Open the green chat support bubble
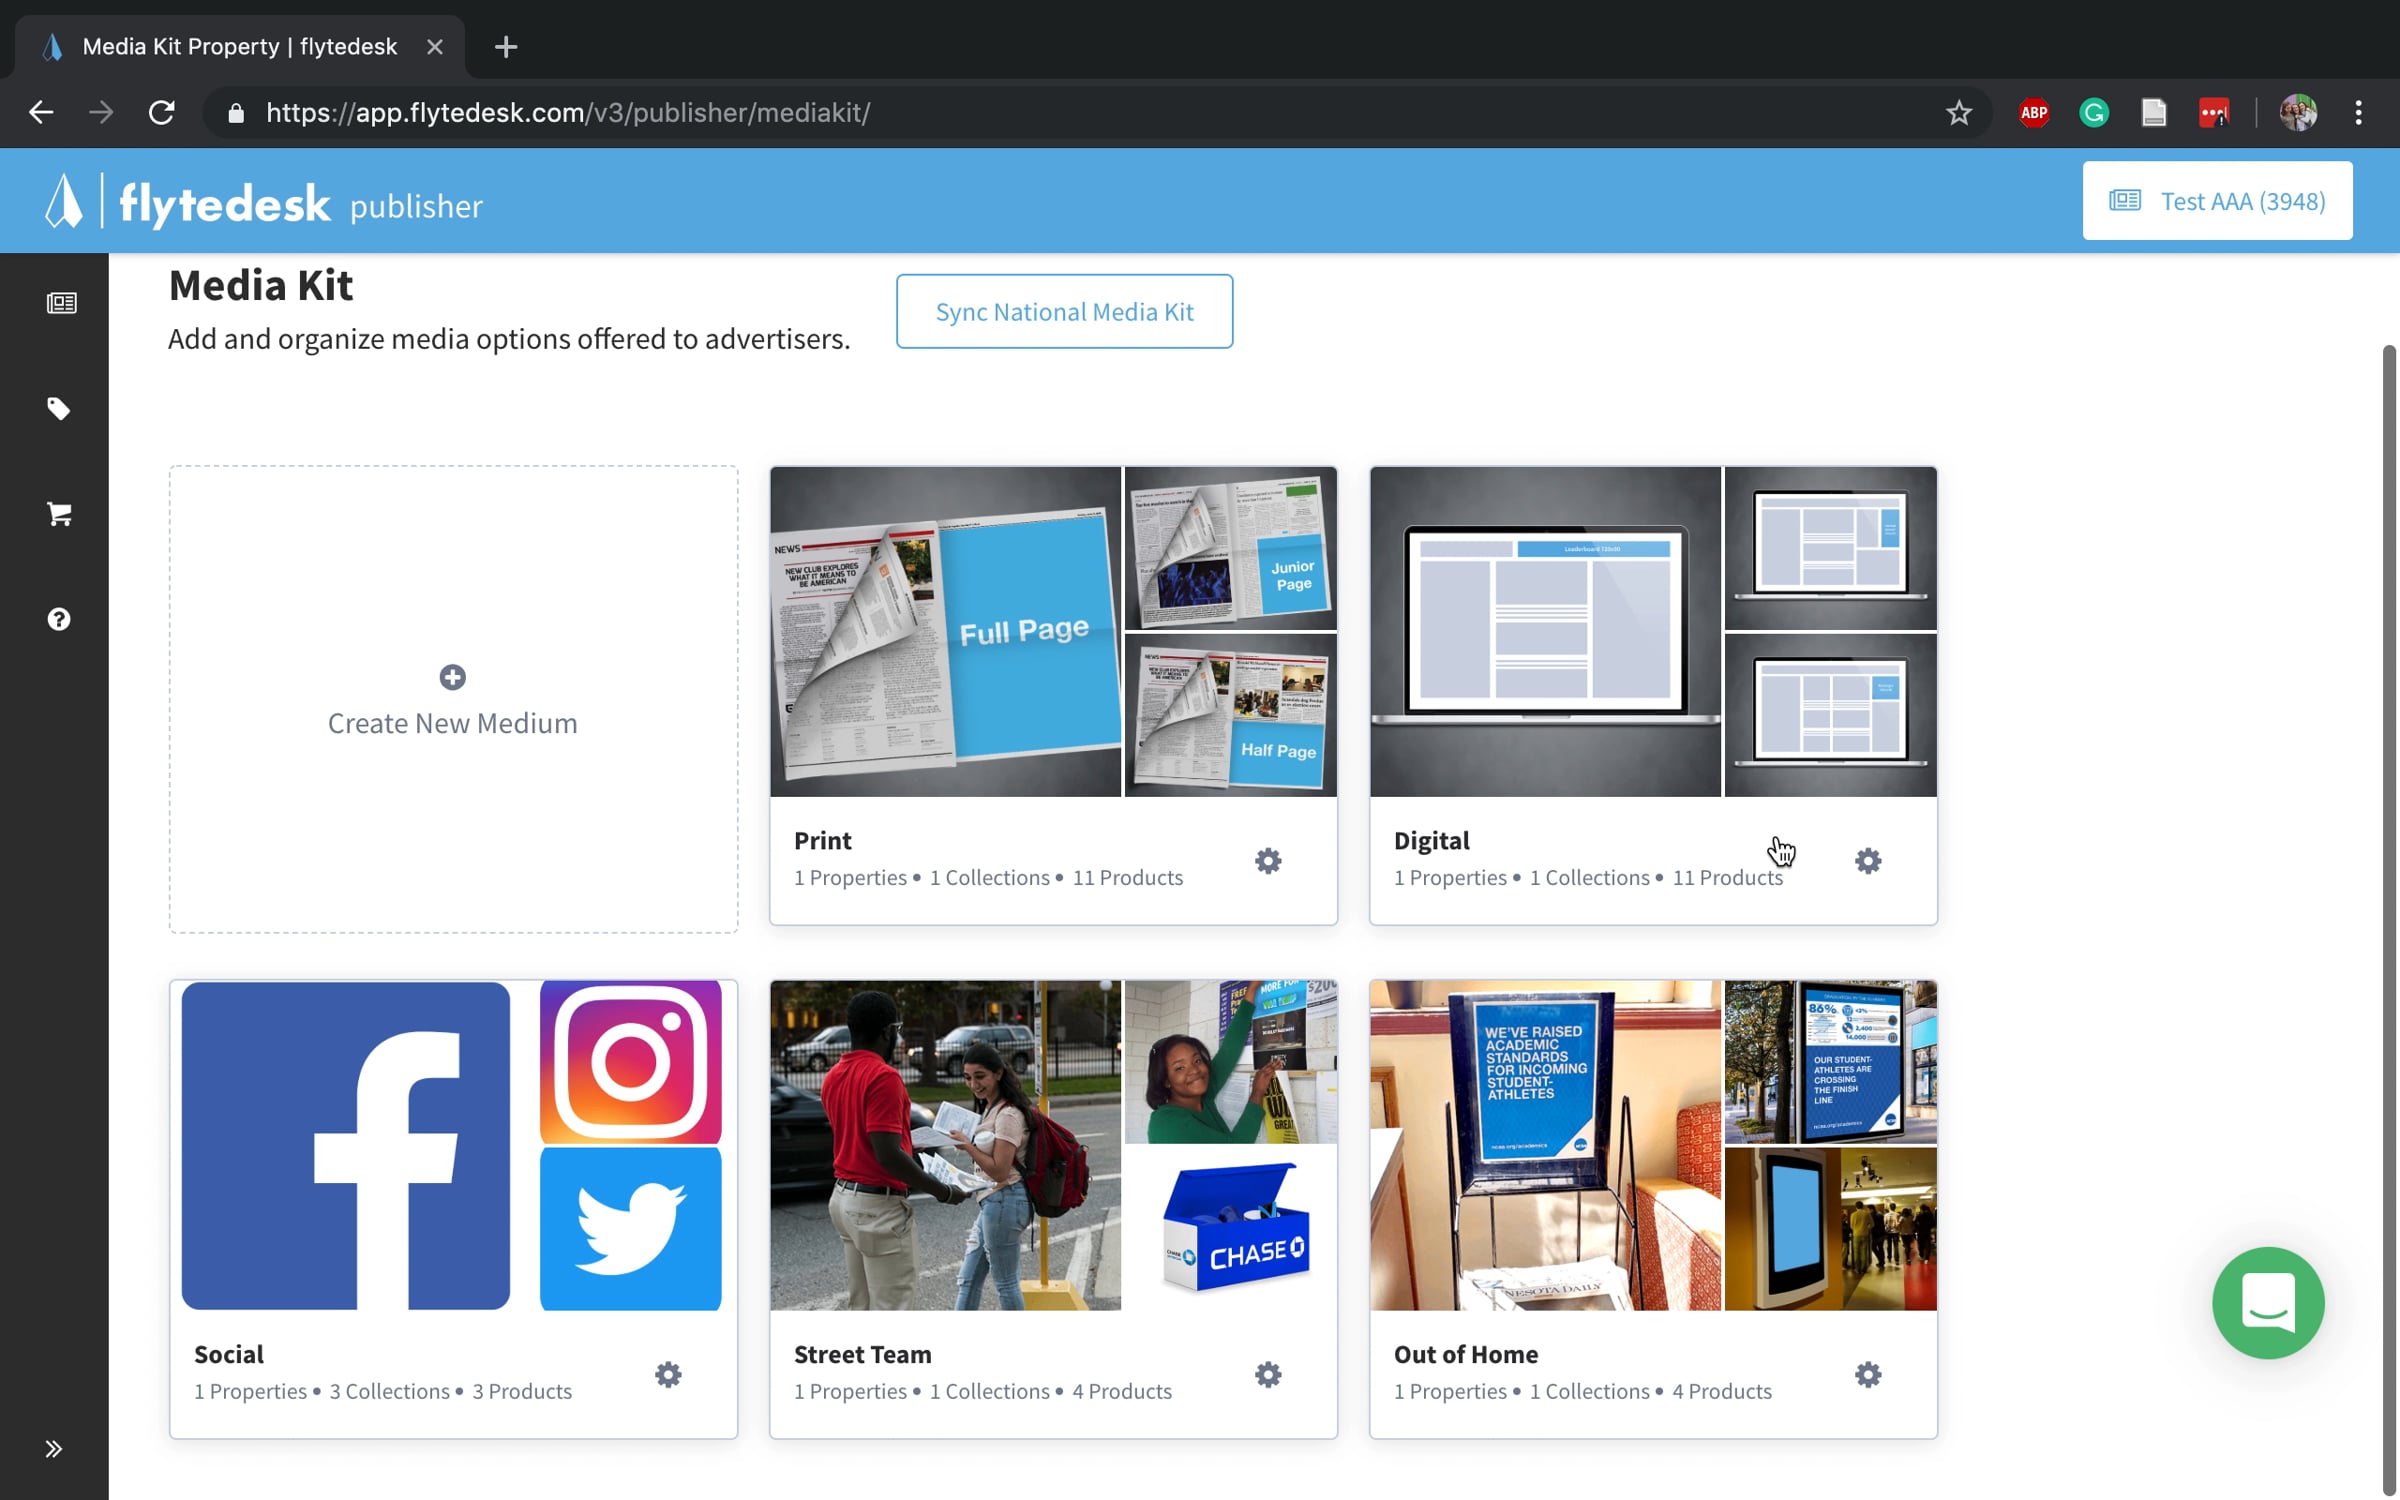 coord(2268,1302)
